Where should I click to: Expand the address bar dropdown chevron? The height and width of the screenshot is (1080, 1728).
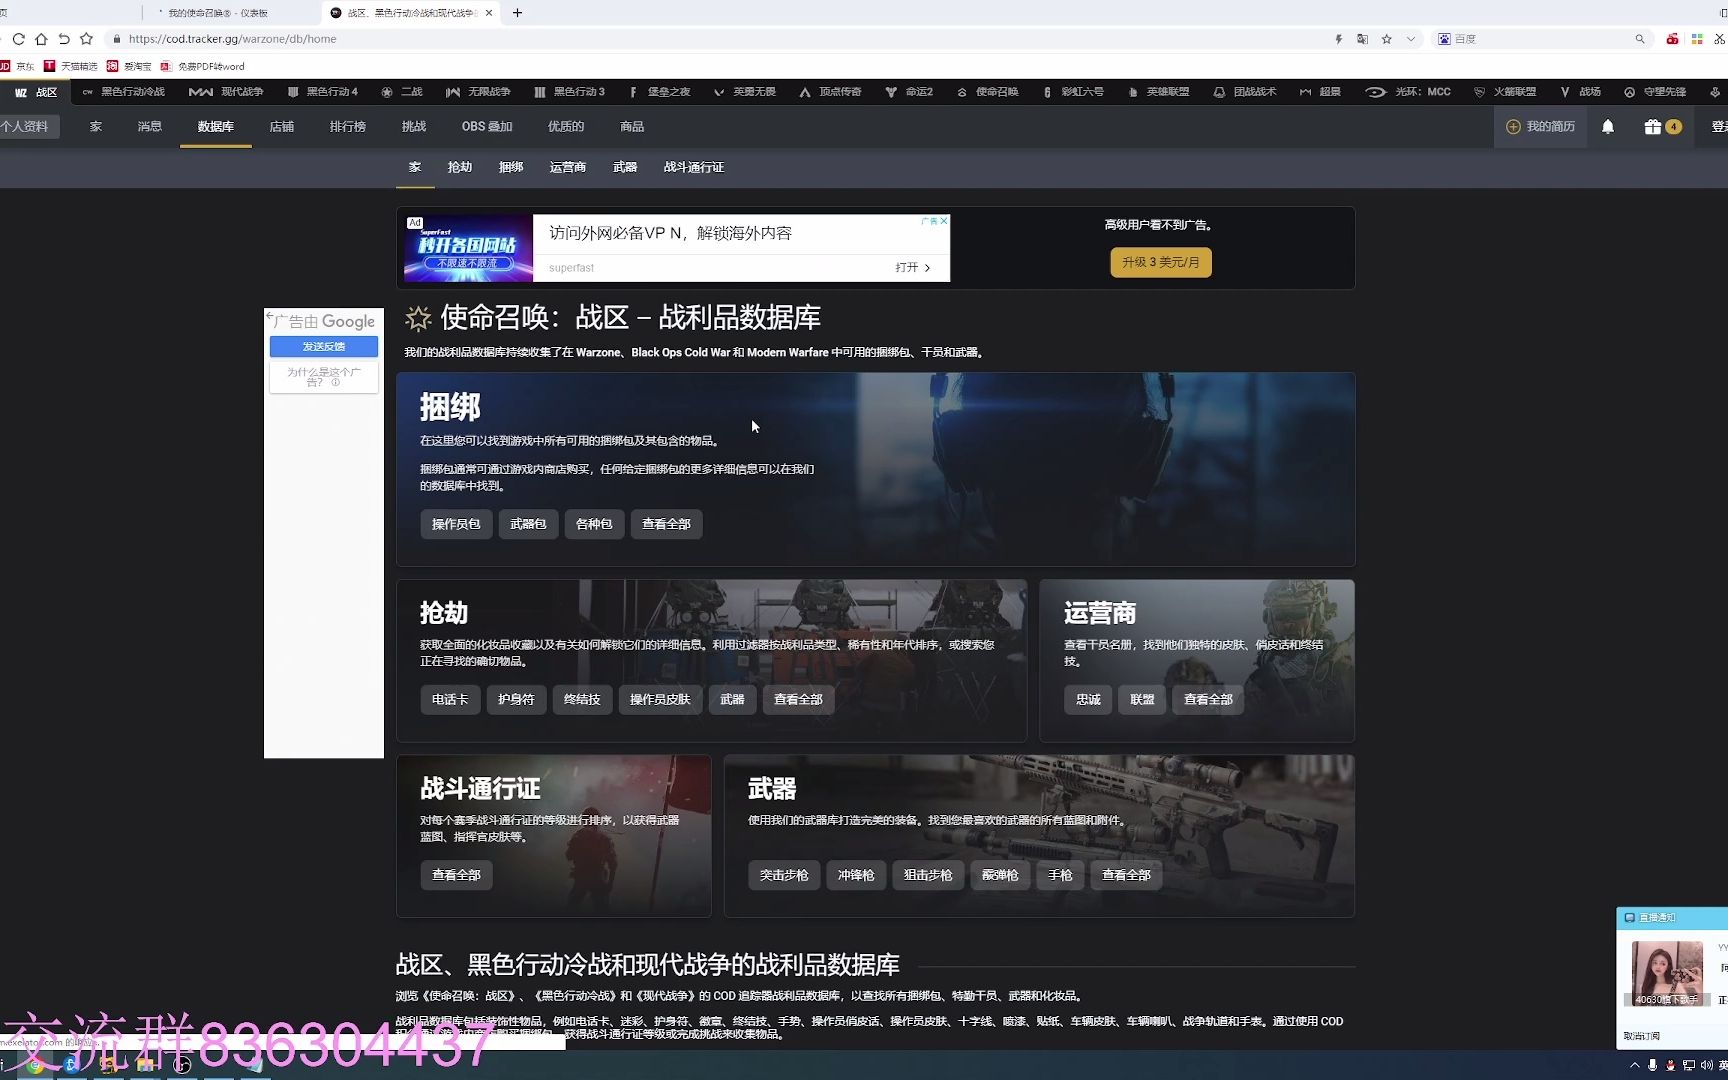1411,39
